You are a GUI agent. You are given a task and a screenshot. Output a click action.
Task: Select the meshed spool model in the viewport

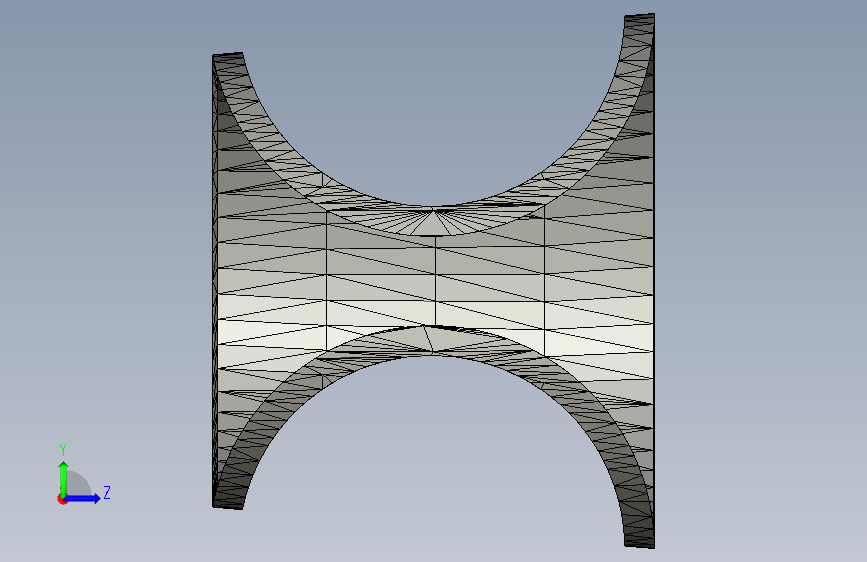[x=434, y=281]
